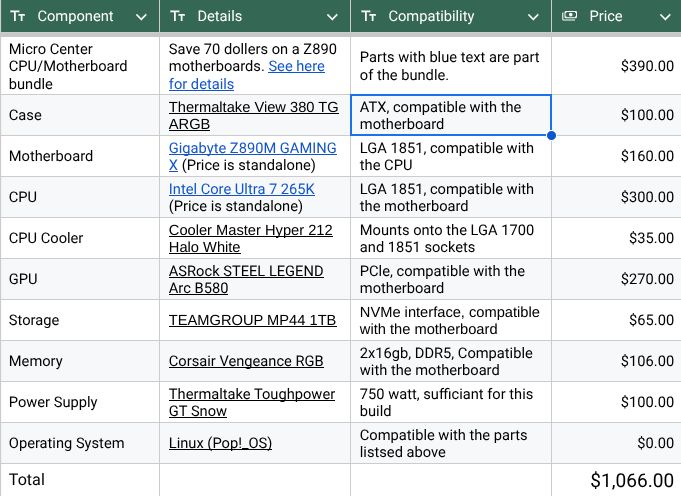Select the 'Power Supply' component cell
Screen dimensions: 681x496
pyautogui.click(x=80, y=402)
